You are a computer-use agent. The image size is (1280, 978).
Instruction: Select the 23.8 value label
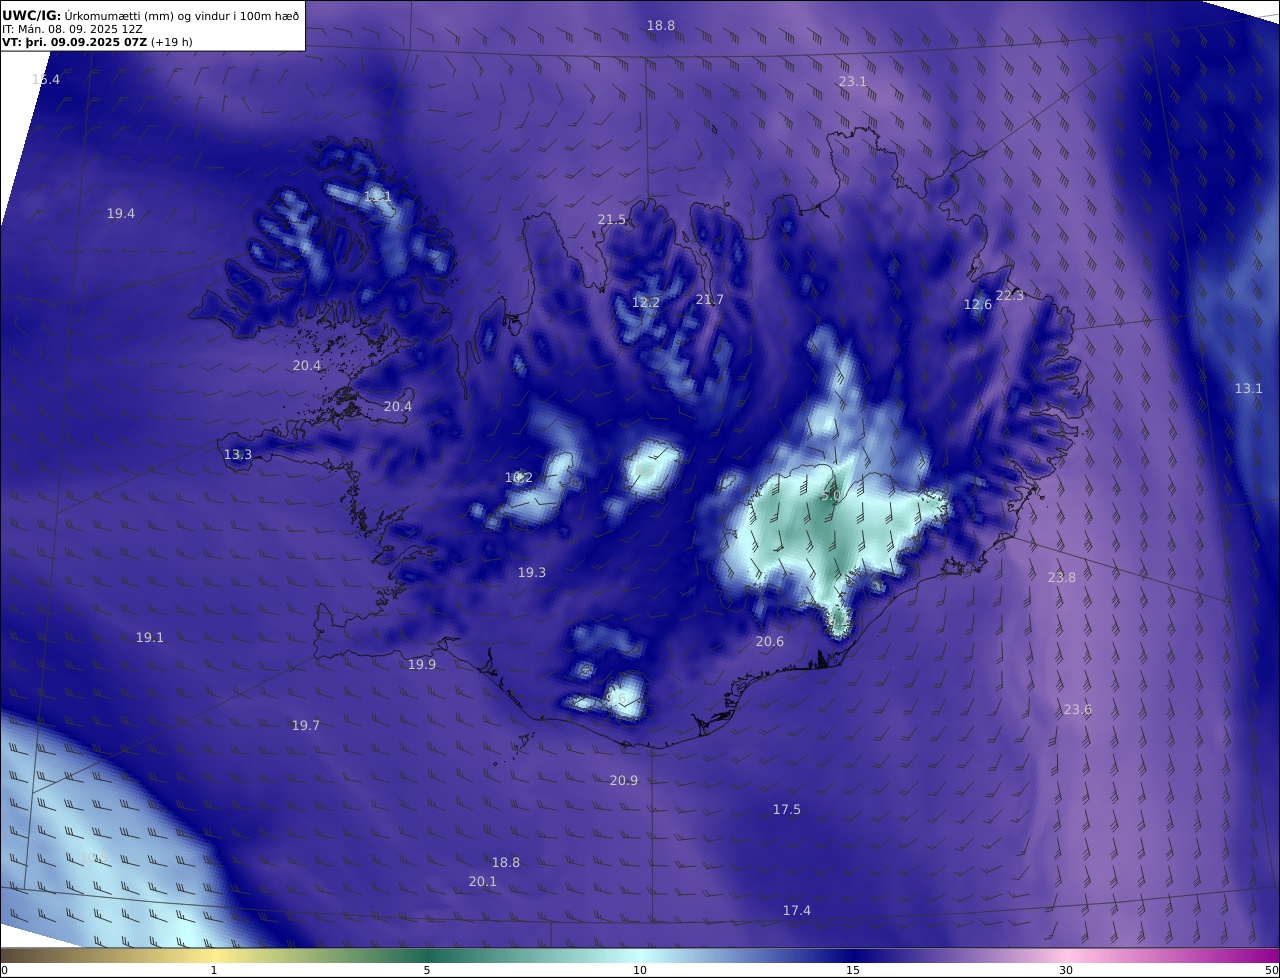[x=1062, y=577]
